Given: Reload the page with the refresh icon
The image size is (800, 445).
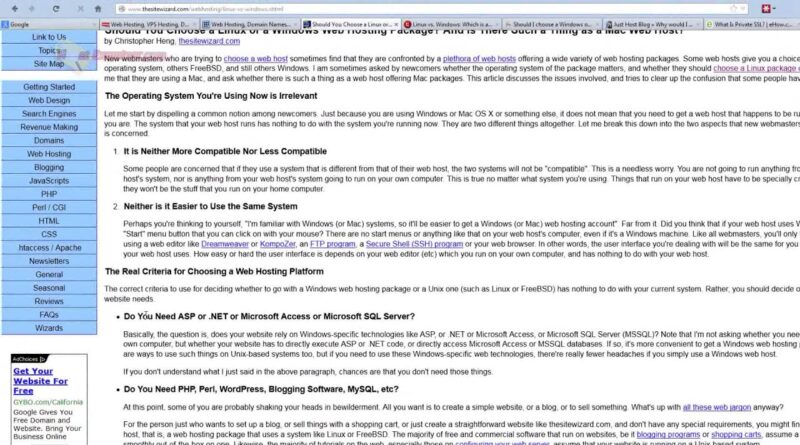Looking at the screenshot, I should 56,9.
